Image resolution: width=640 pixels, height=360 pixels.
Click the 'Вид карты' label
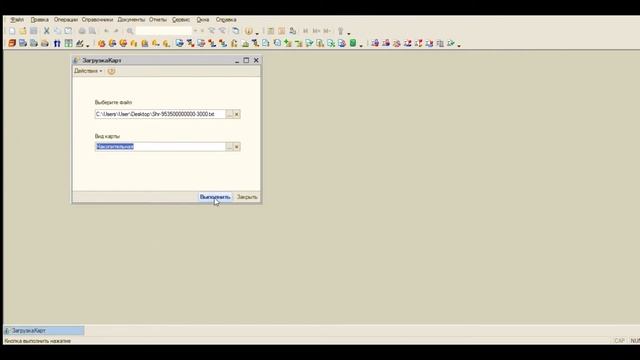click(107, 136)
